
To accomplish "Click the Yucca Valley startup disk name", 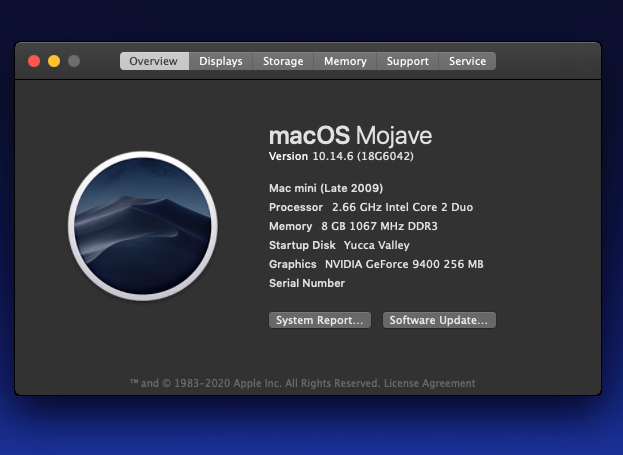I will pos(377,246).
